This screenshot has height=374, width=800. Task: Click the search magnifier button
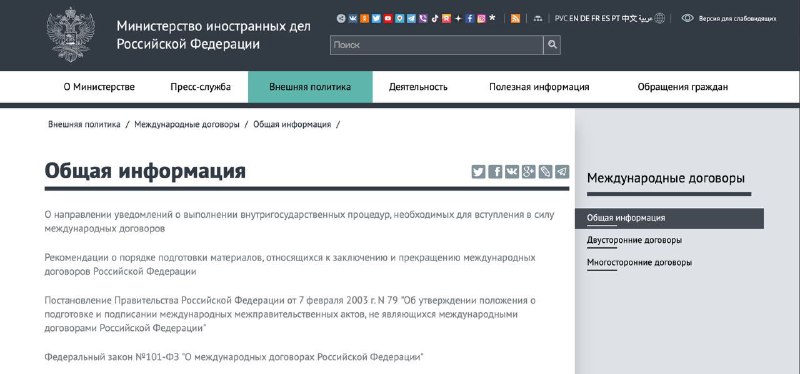(x=552, y=45)
